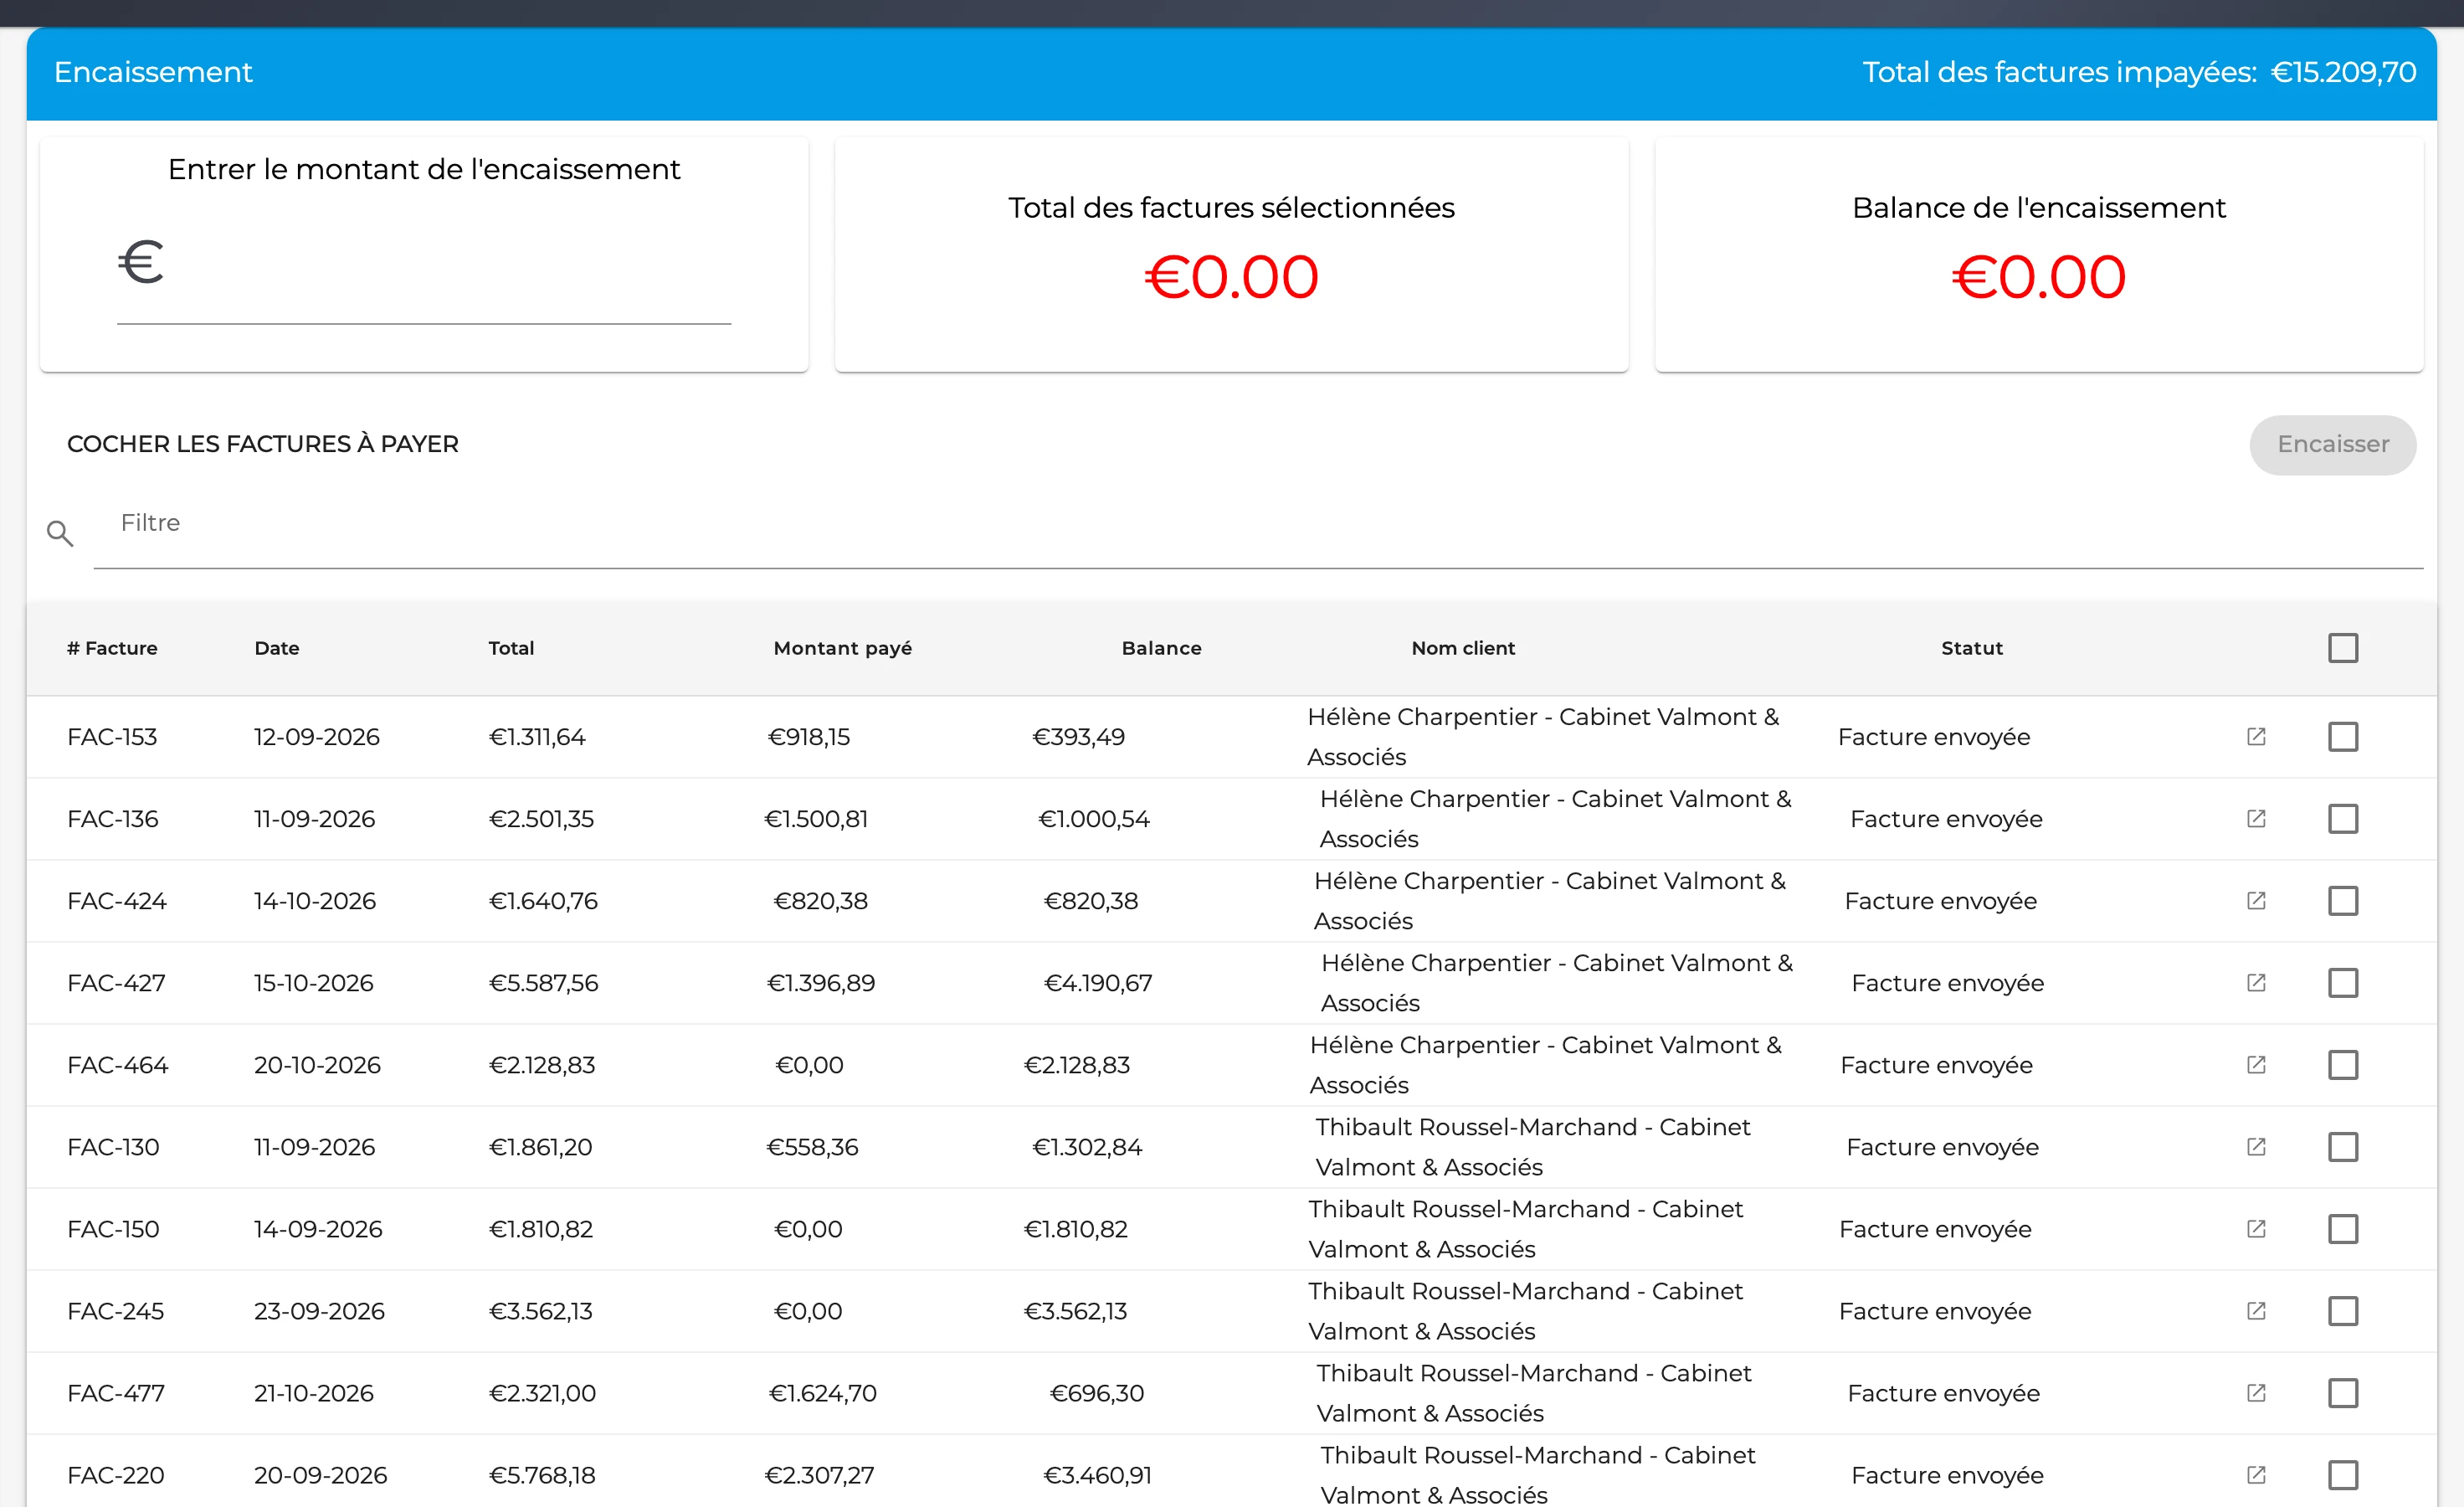Image resolution: width=2464 pixels, height=1507 pixels.
Task: Check the select-all checkbox in table header
Action: (x=2343, y=648)
